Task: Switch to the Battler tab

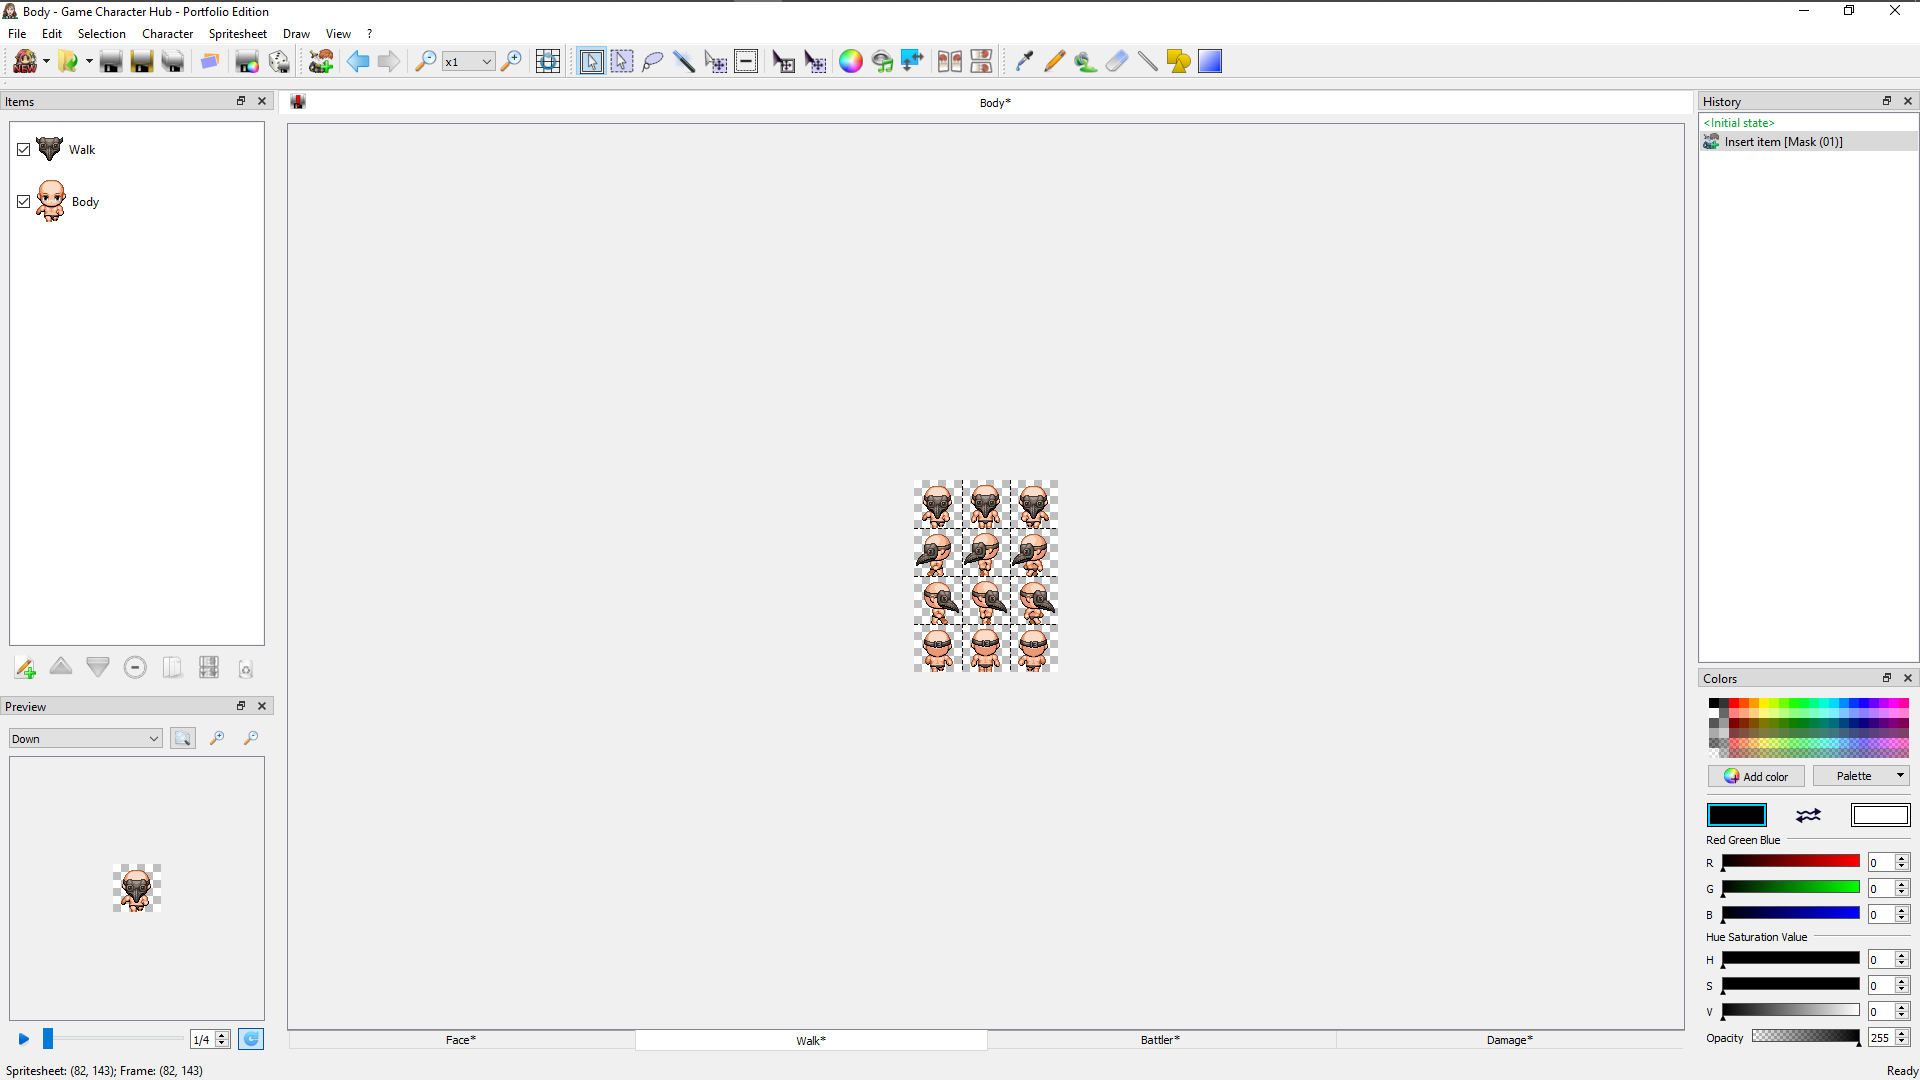Action: pos(1160,1040)
